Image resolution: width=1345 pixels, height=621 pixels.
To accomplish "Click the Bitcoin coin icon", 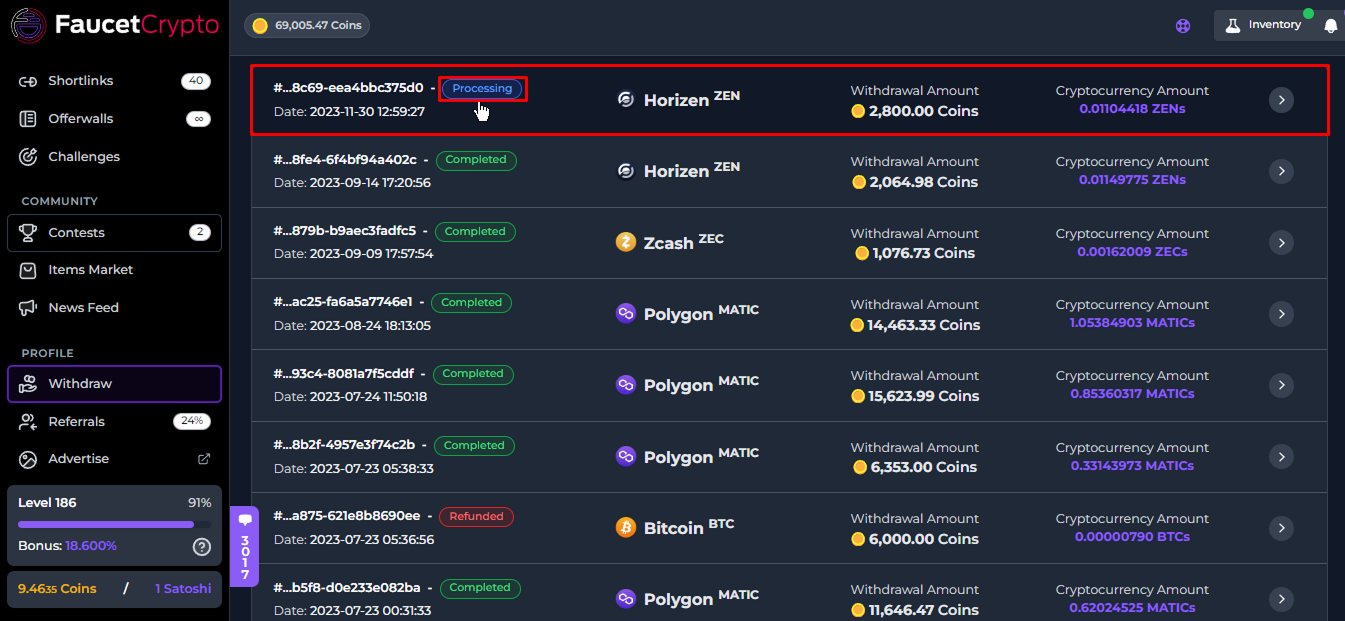I will pos(626,527).
